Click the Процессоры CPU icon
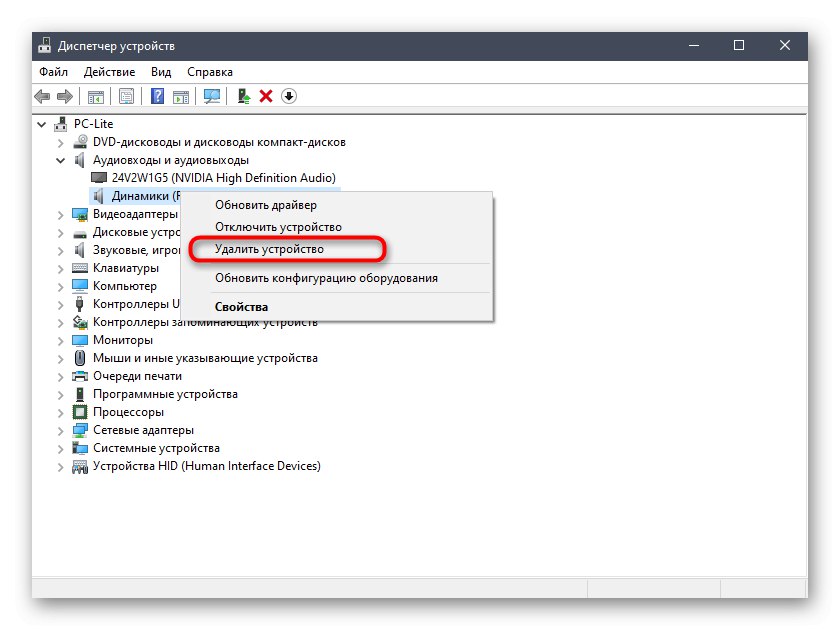The height and width of the screenshot is (630, 840). [x=80, y=412]
